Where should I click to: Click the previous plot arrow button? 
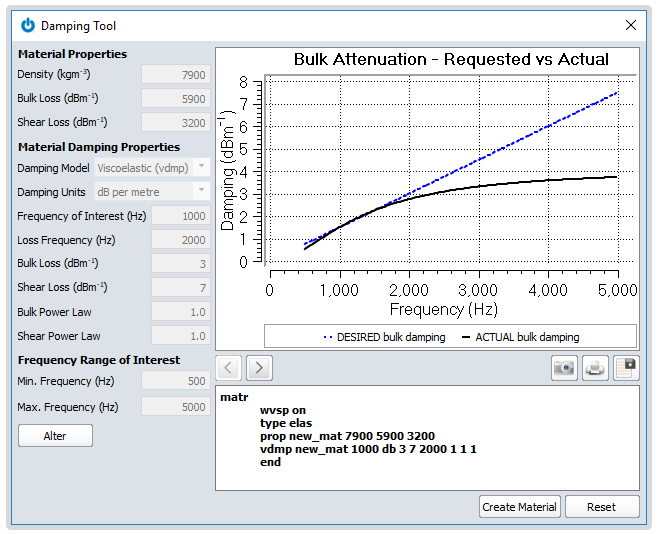pos(229,367)
